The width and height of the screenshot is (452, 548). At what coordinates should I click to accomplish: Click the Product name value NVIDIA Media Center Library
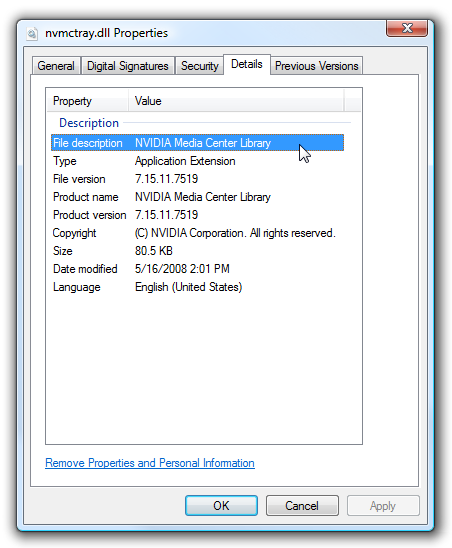pos(203,197)
